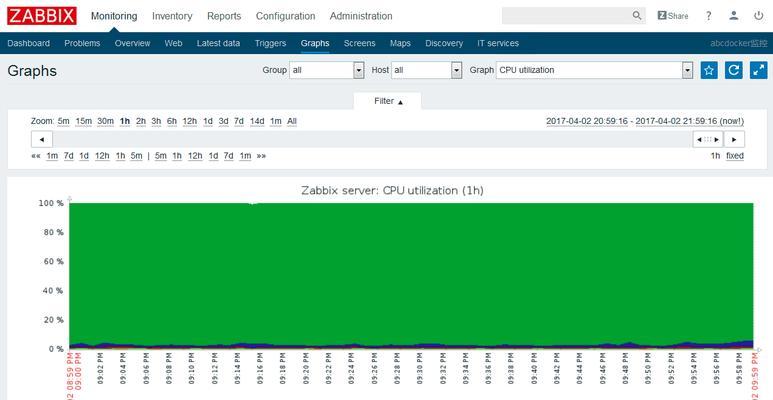The width and height of the screenshot is (773, 400).
Task: Click the start date 2017-04-02 20:59:16
Action: (587, 121)
